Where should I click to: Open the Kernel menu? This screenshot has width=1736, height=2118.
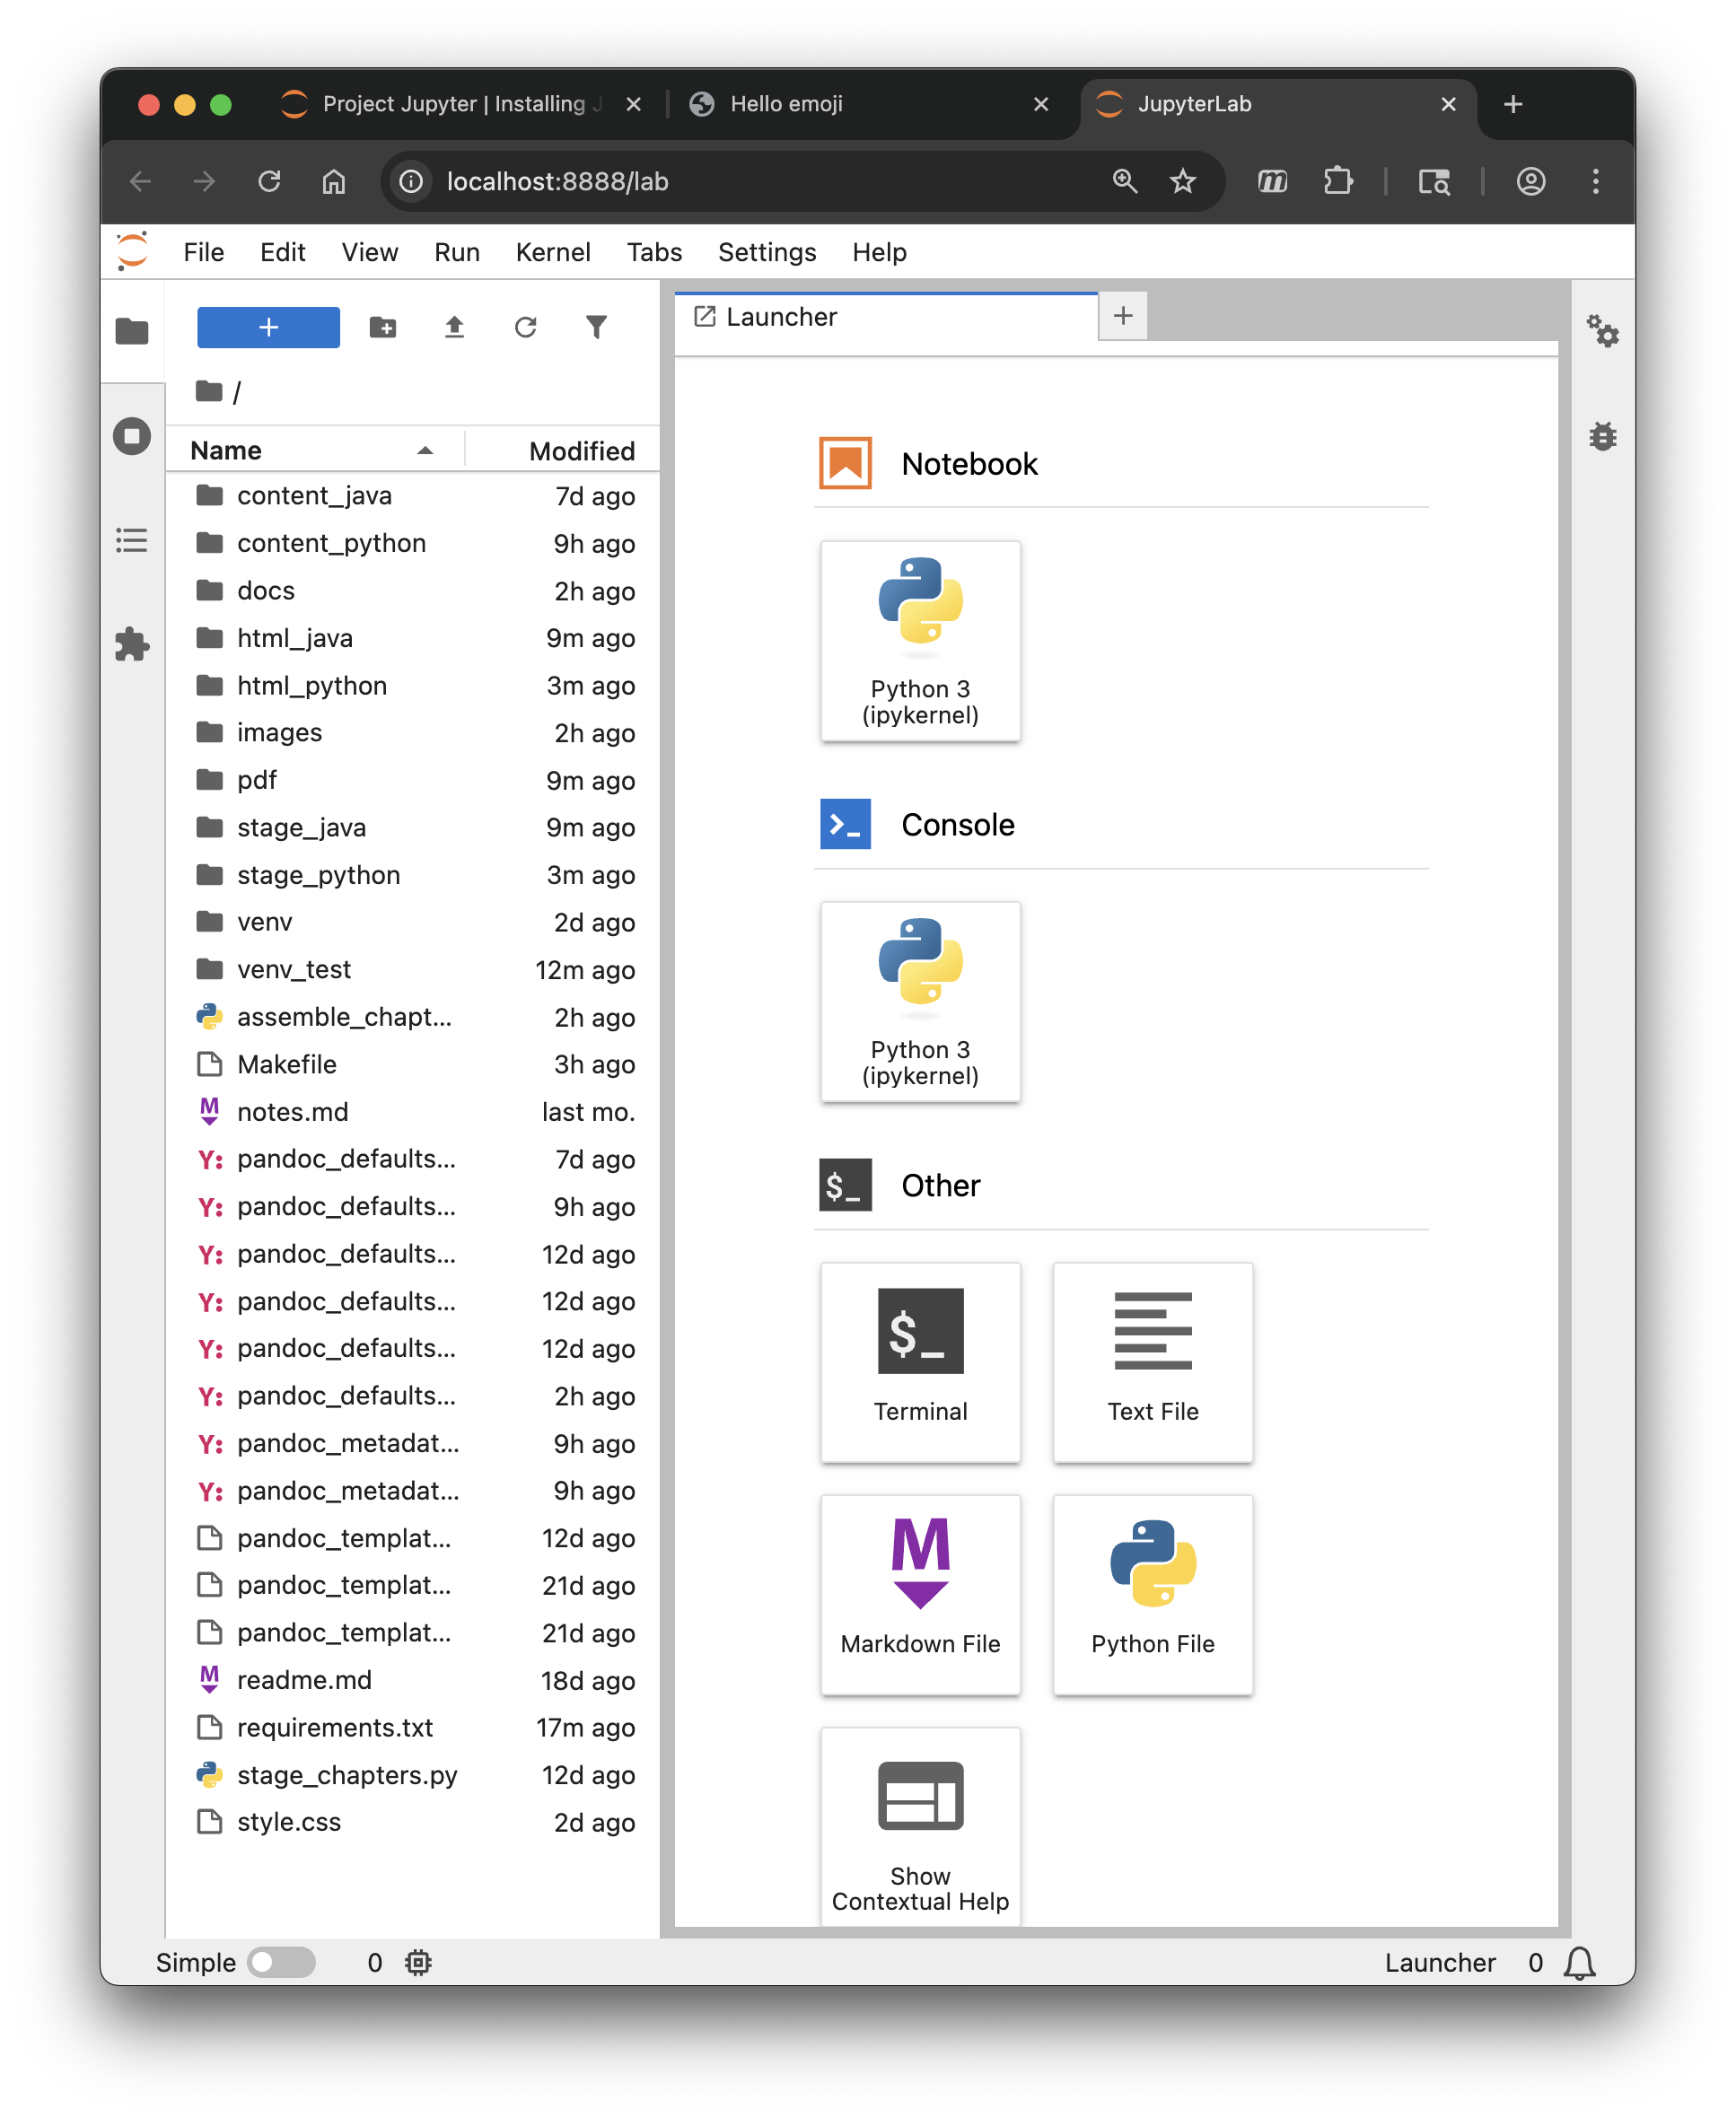pyautogui.click(x=552, y=252)
